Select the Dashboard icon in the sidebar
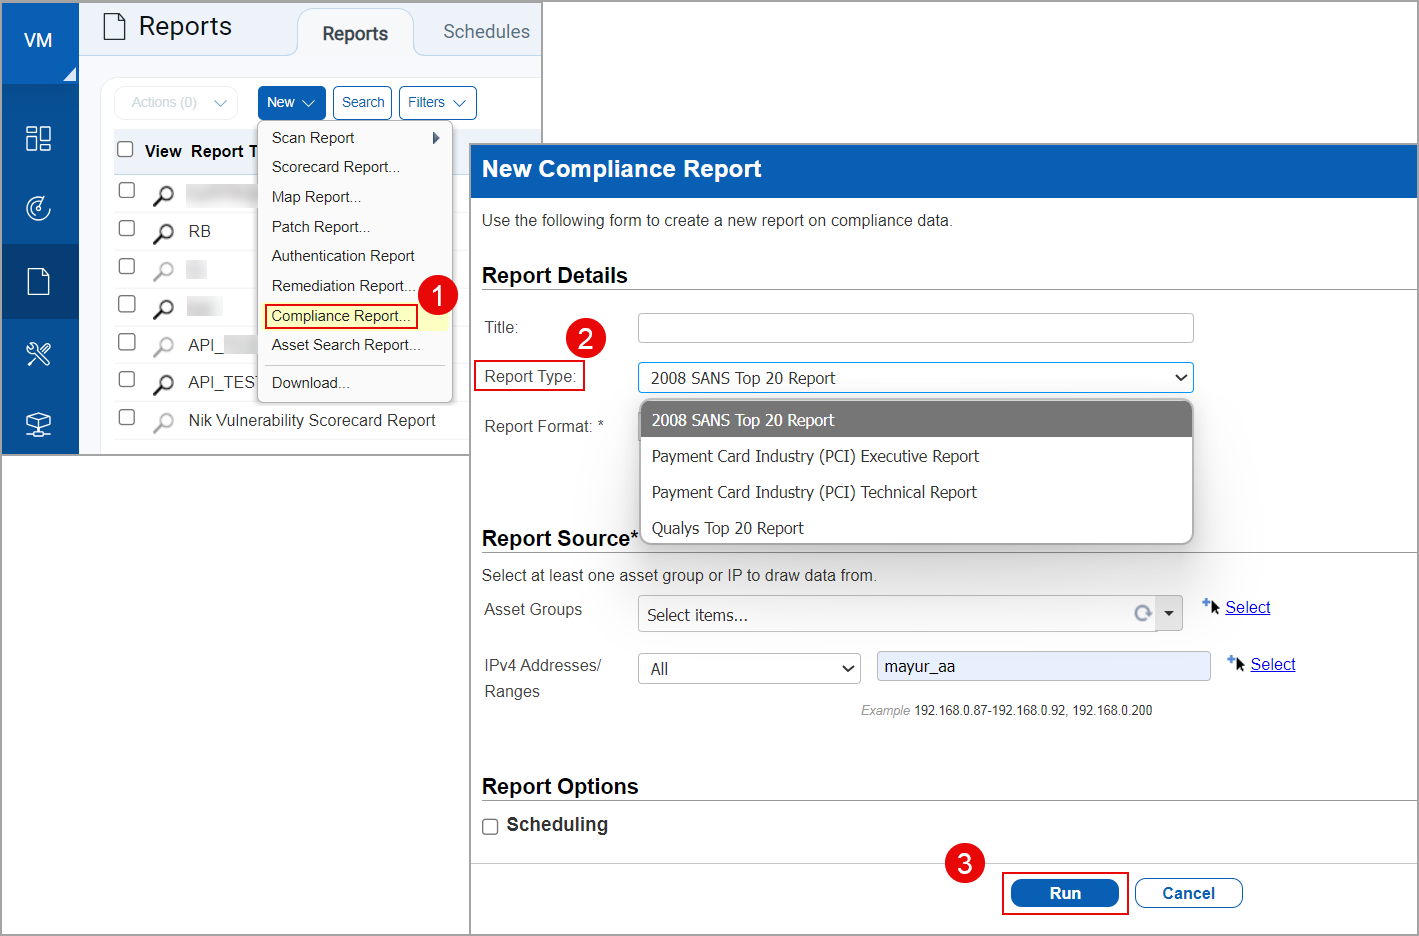The width and height of the screenshot is (1419, 936). 39,139
